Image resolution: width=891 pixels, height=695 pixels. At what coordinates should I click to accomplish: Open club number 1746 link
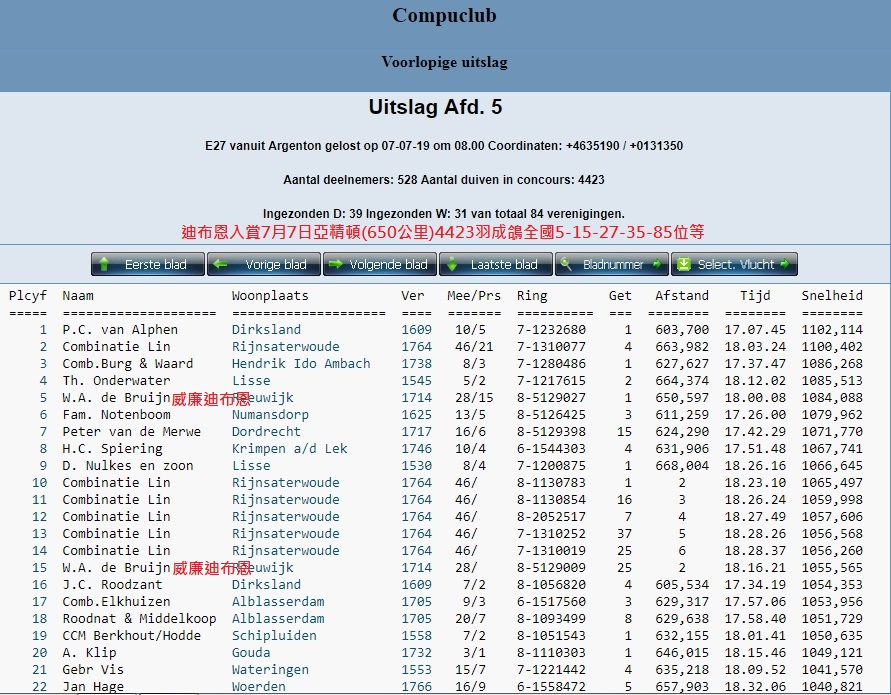tap(417, 449)
